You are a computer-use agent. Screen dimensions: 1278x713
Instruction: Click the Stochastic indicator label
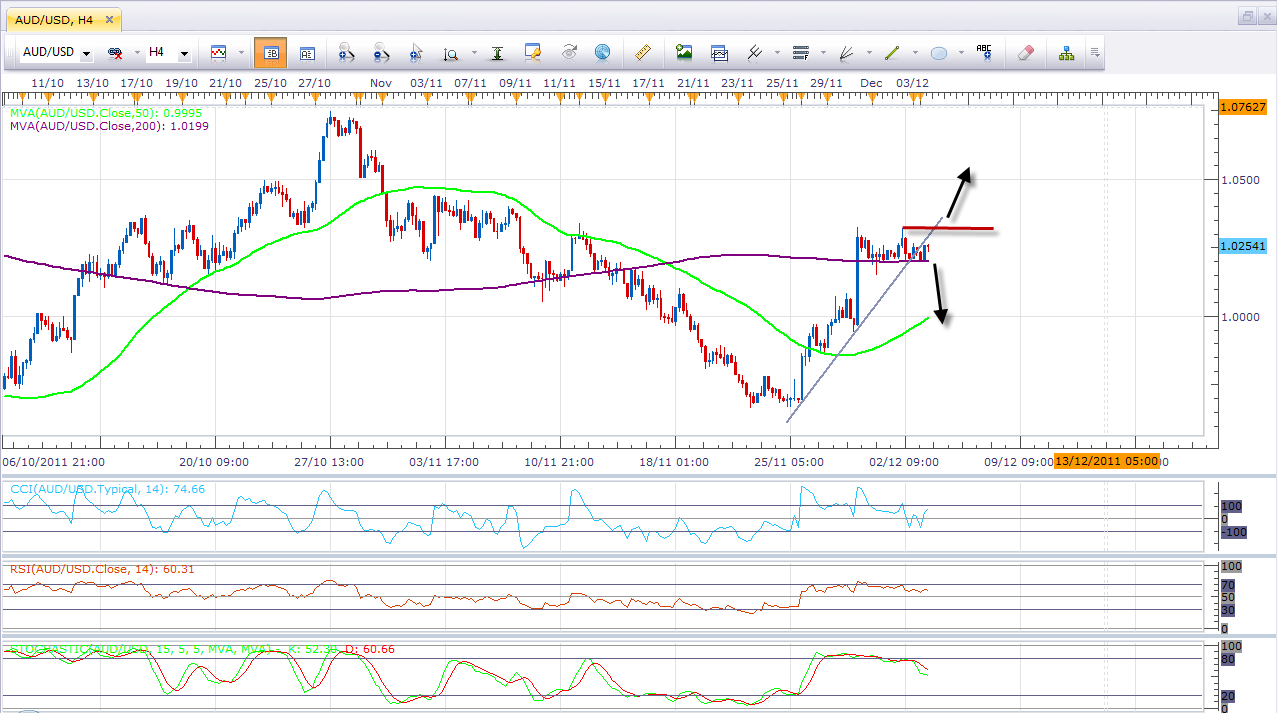coord(202,649)
